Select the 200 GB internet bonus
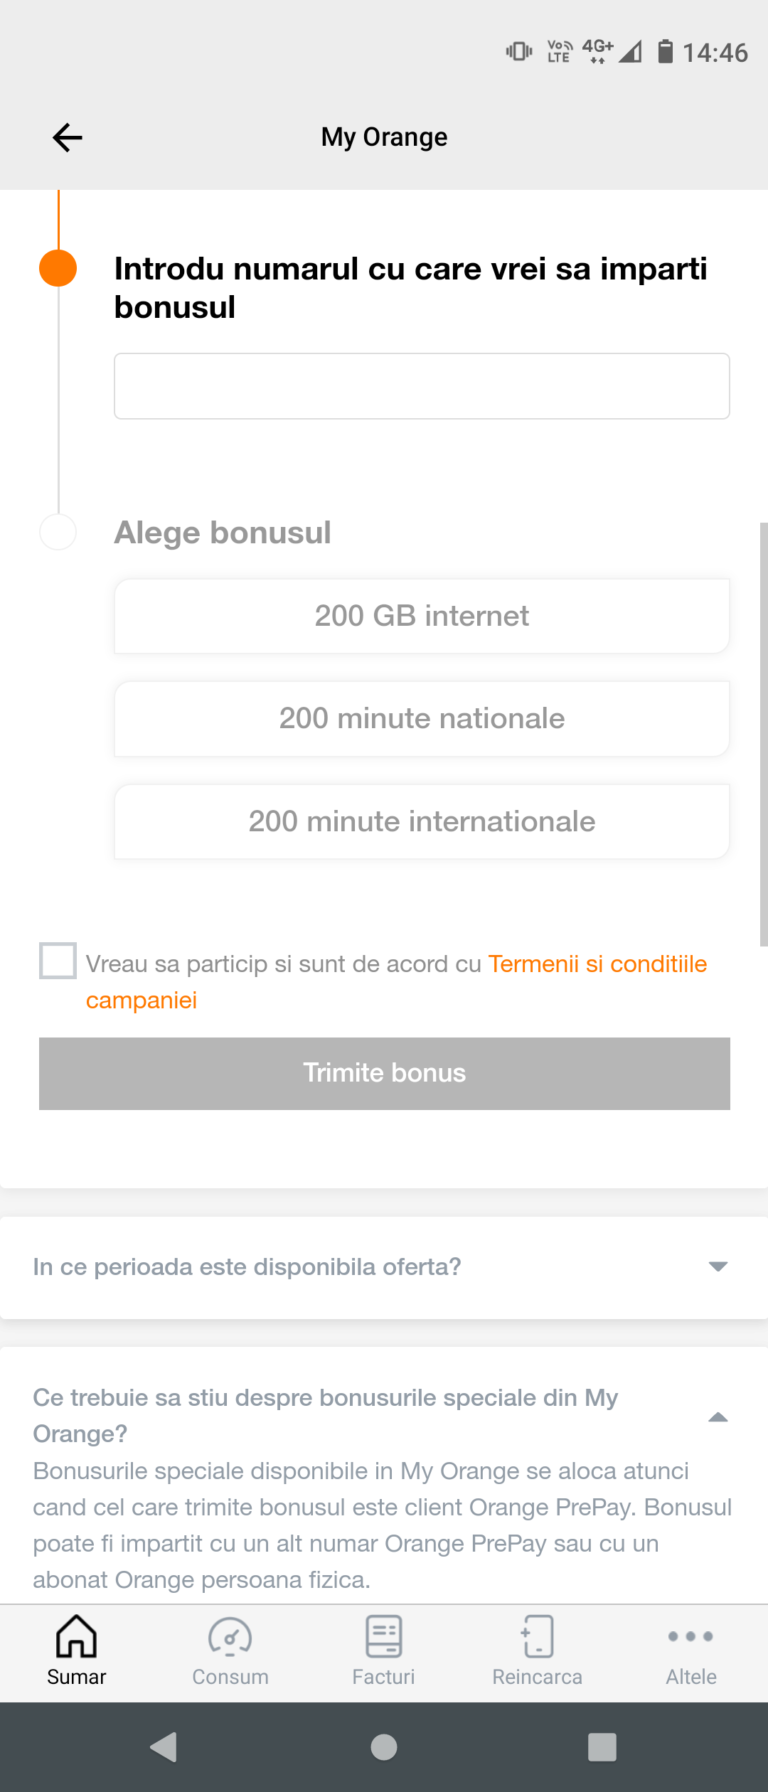Viewport: 768px width, 1792px height. [422, 616]
